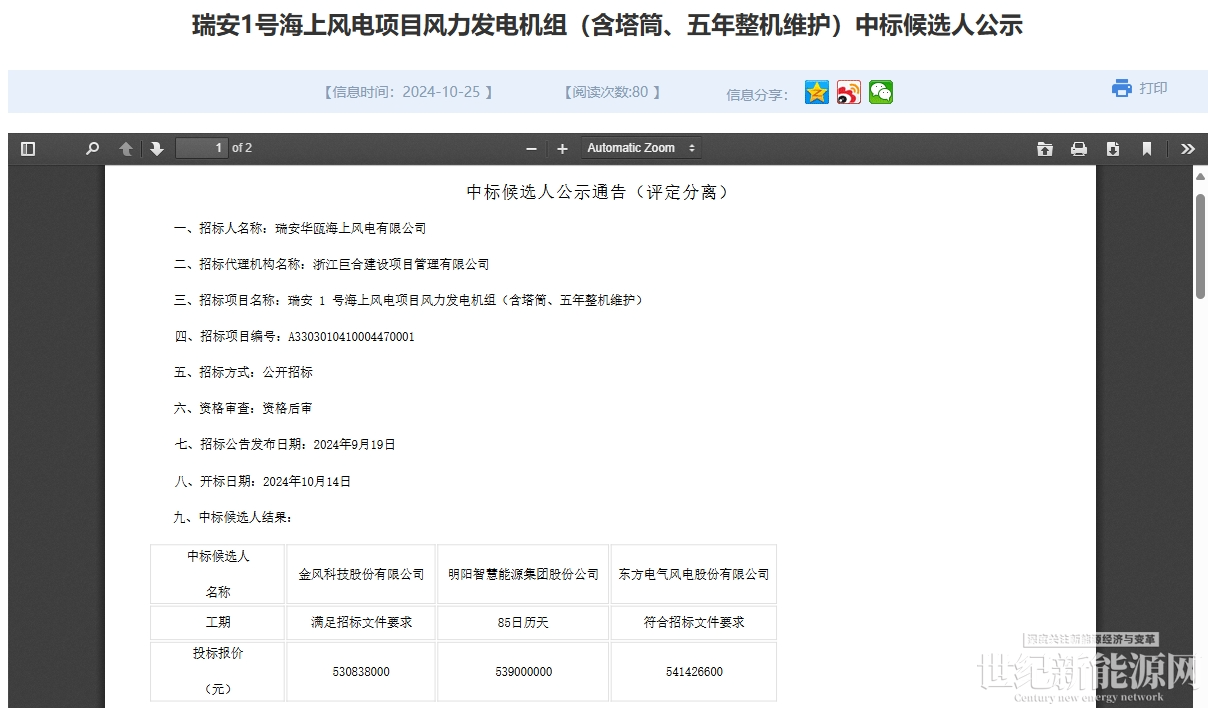
Task: Click the 'of 2' page count text
Action: coord(242,148)
